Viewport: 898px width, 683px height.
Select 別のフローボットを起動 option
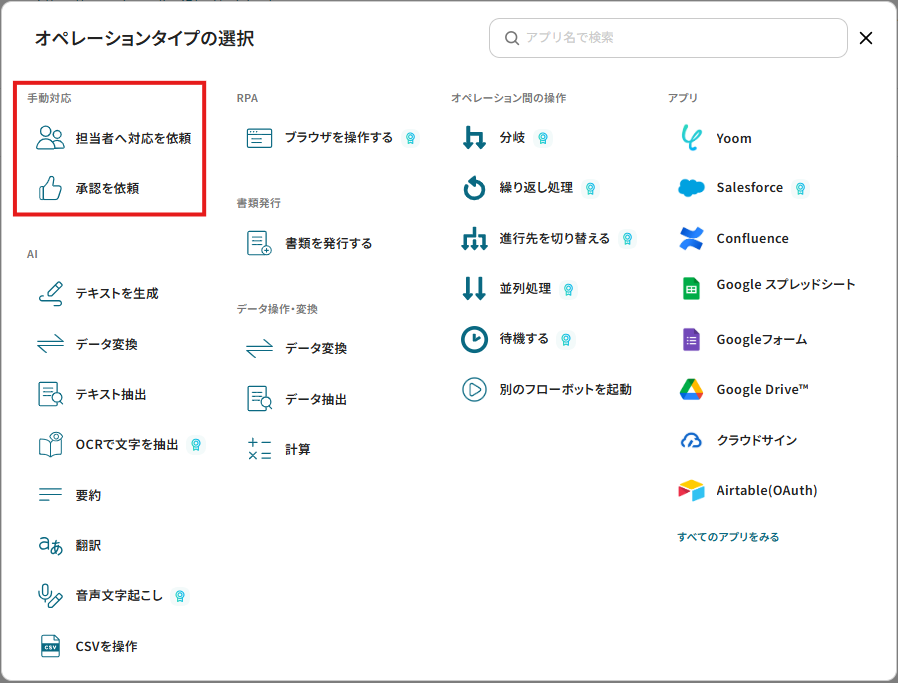tap(565, 389)
